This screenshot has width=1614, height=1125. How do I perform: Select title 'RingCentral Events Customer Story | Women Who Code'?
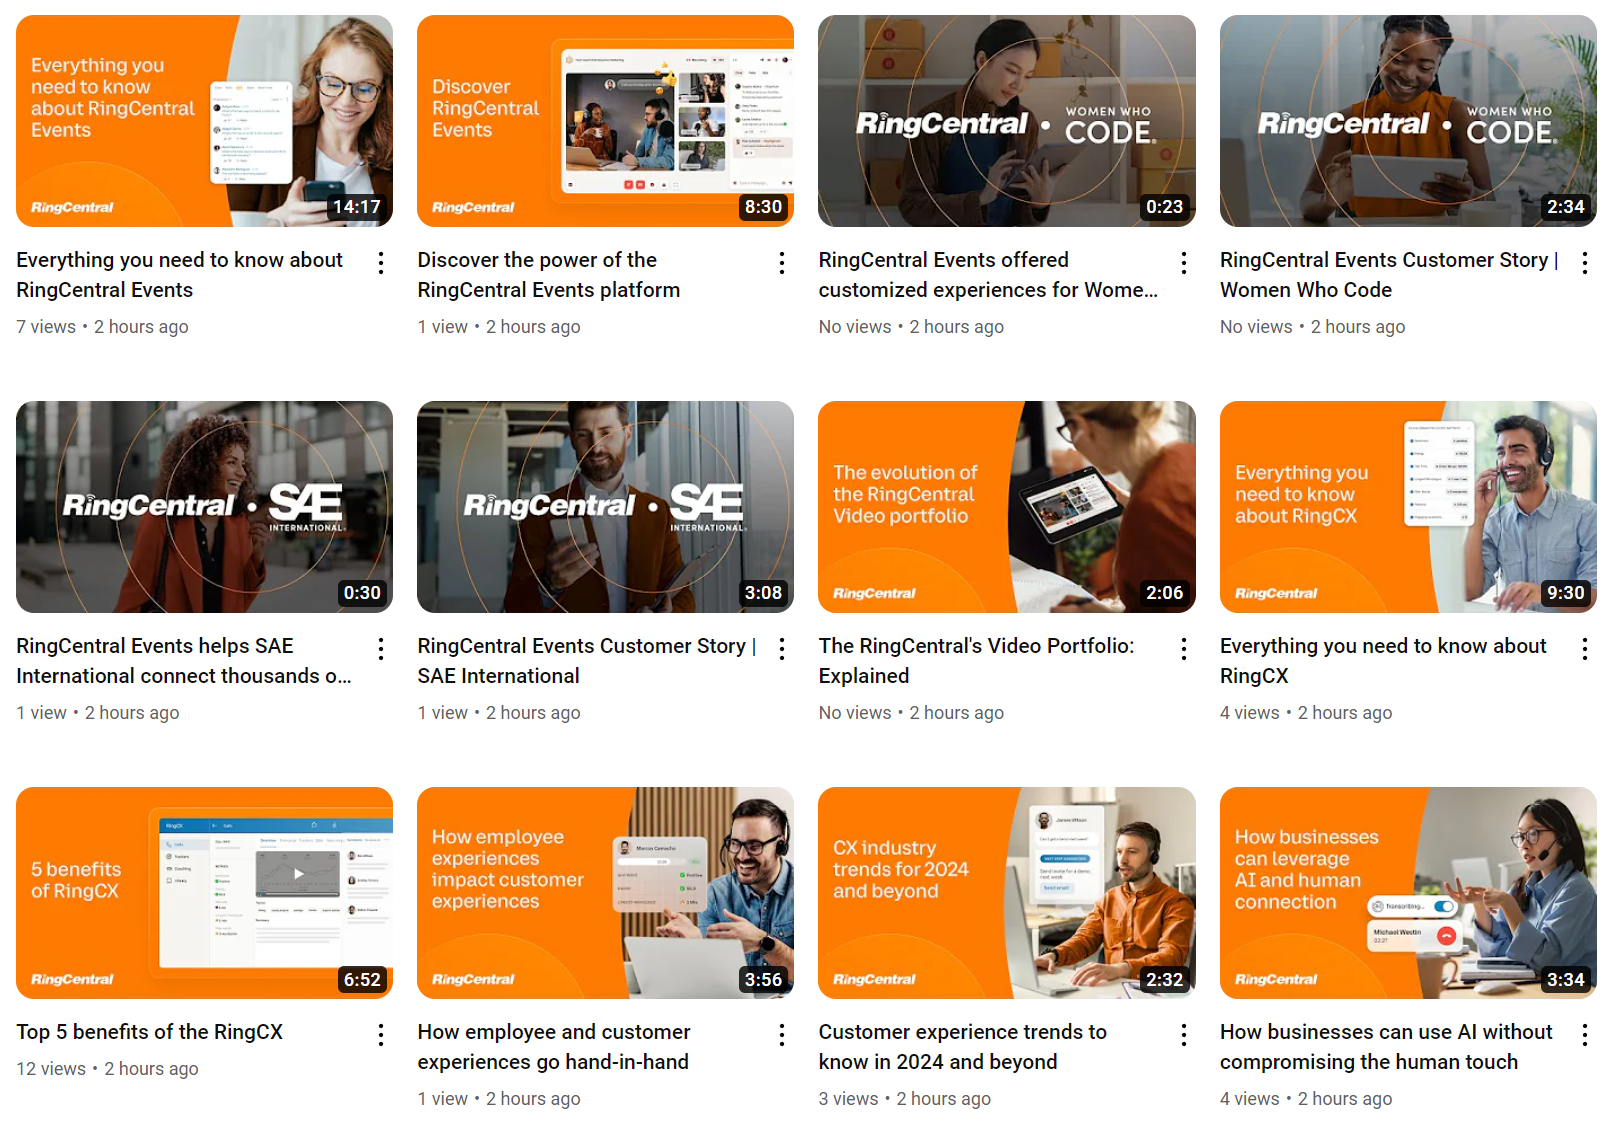tap(1390, 275)
